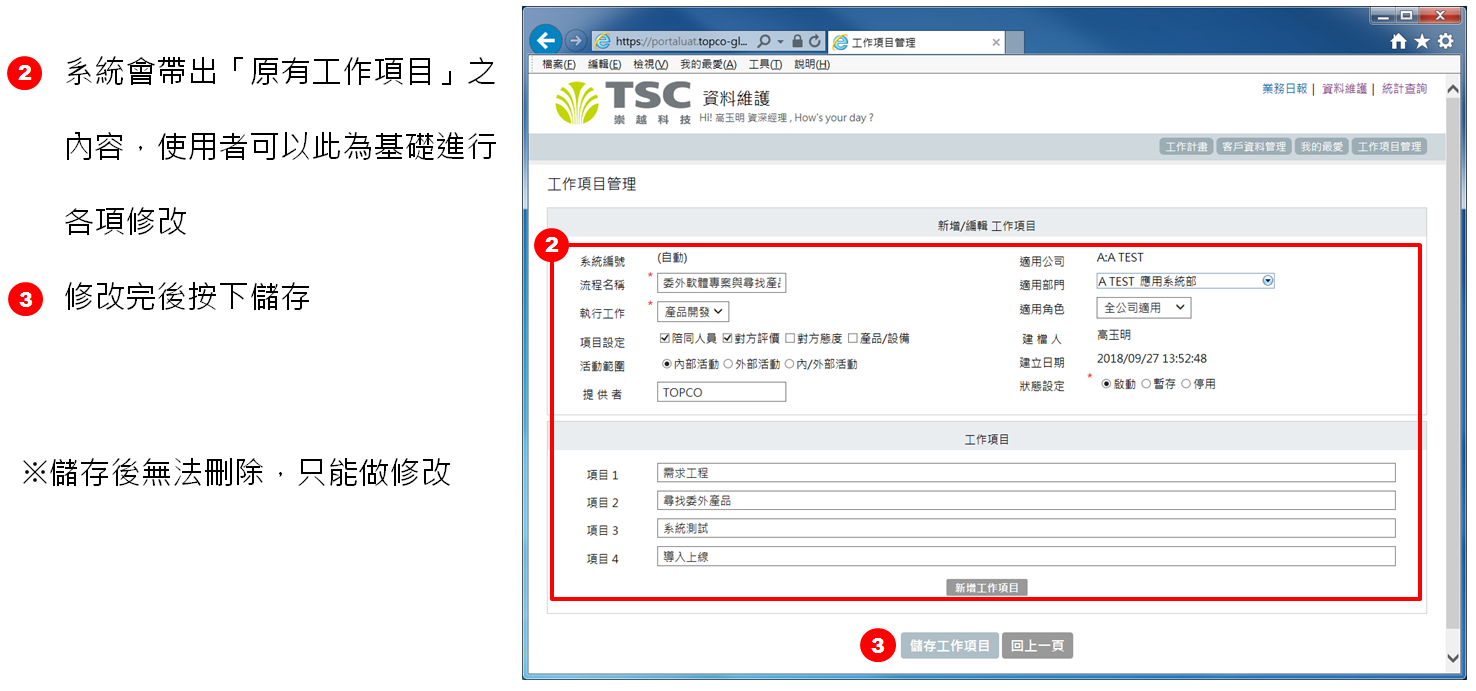Click the search magnifier in address bar

(764, 42)
